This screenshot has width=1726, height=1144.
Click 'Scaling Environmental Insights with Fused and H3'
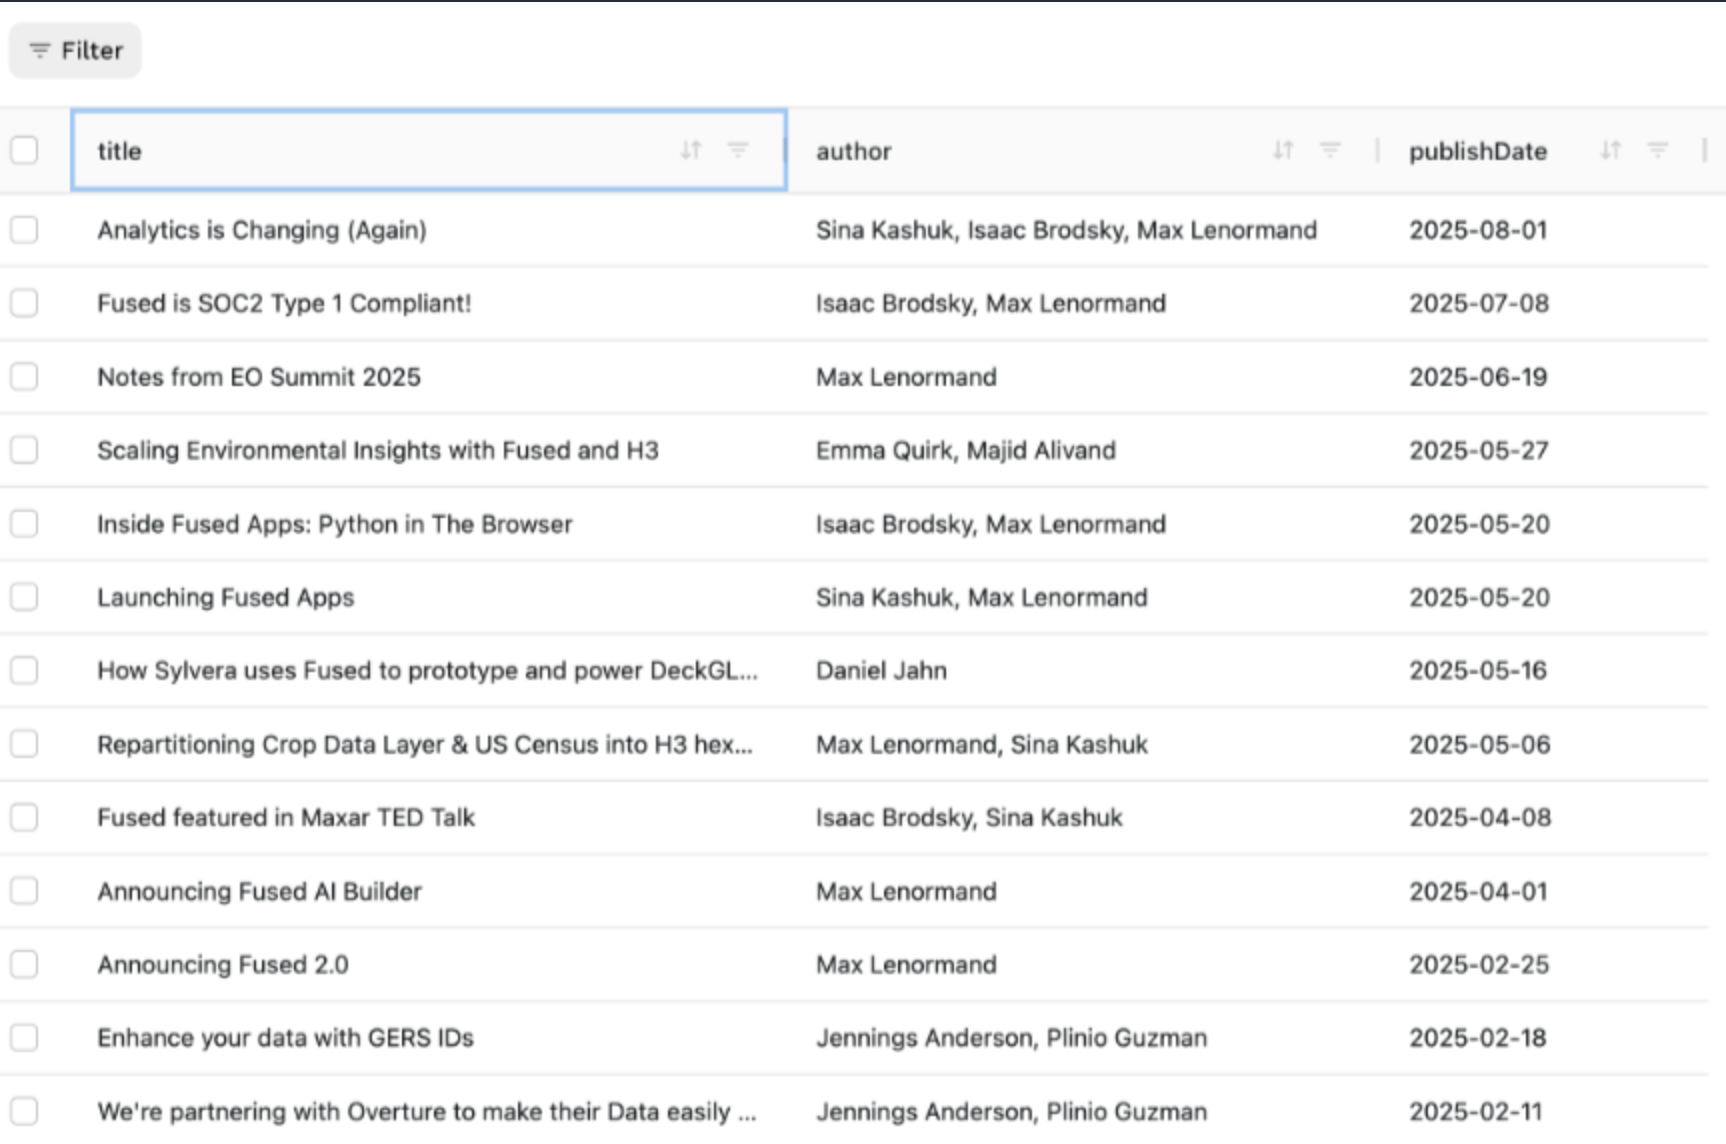click(378, 450)
